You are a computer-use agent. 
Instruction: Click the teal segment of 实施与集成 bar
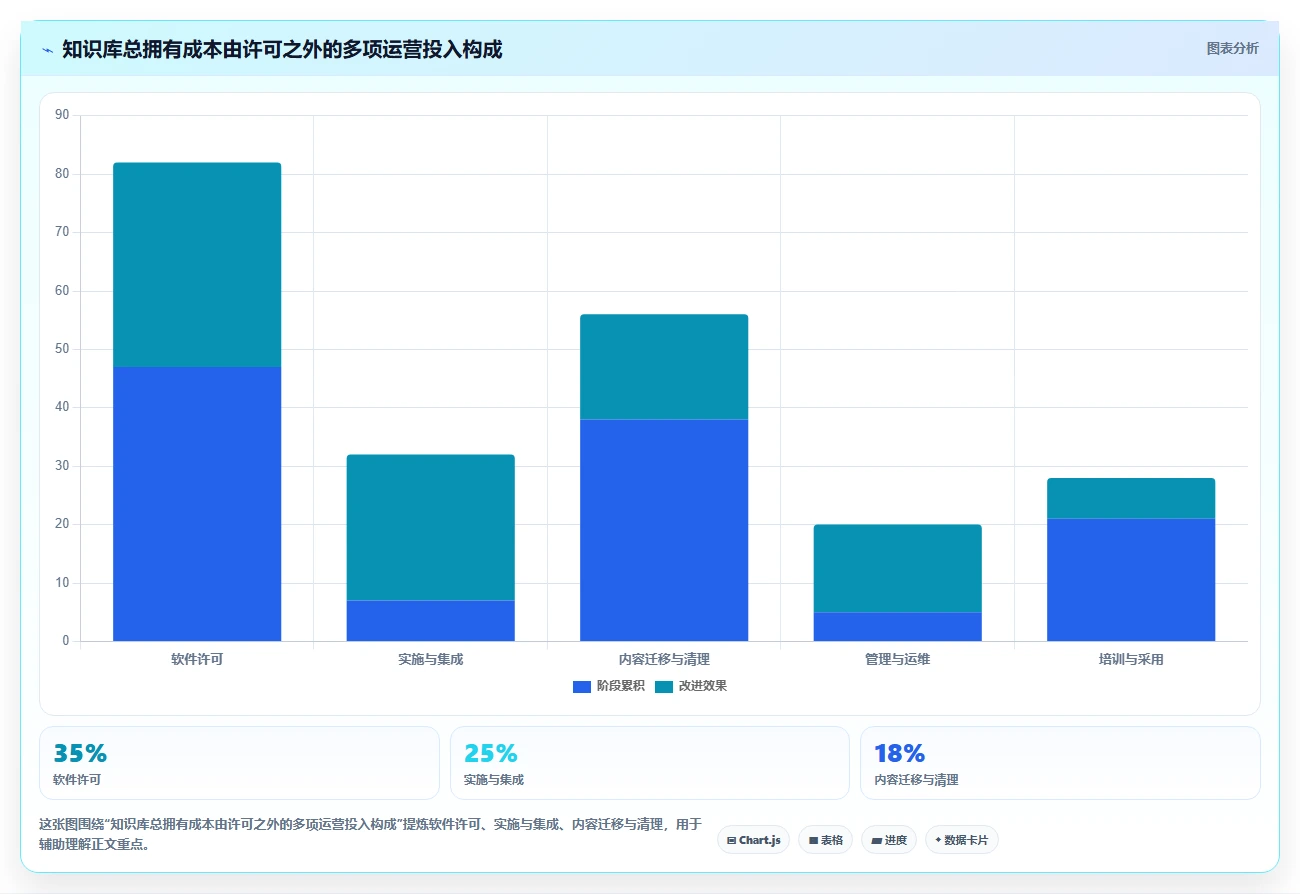[431, 527]
